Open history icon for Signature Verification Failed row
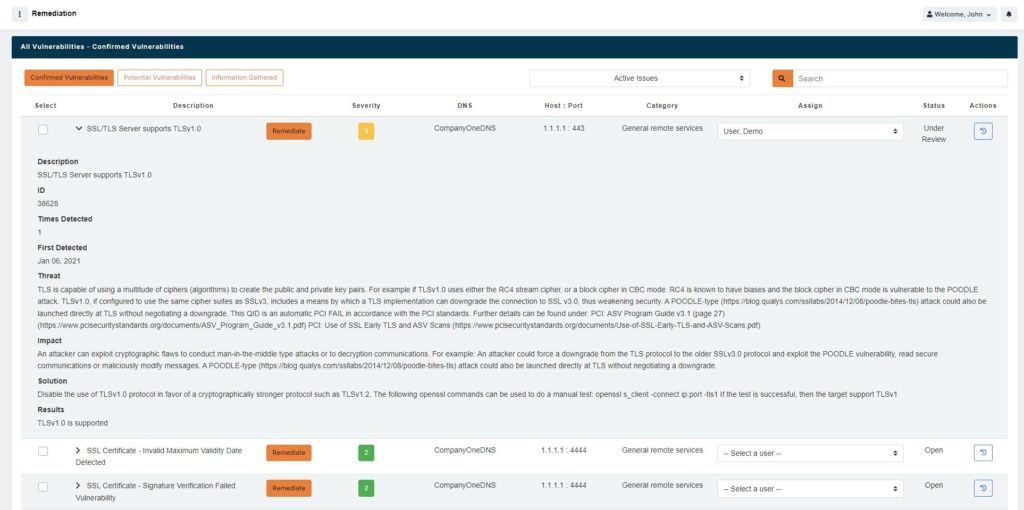 click(982, 488)
